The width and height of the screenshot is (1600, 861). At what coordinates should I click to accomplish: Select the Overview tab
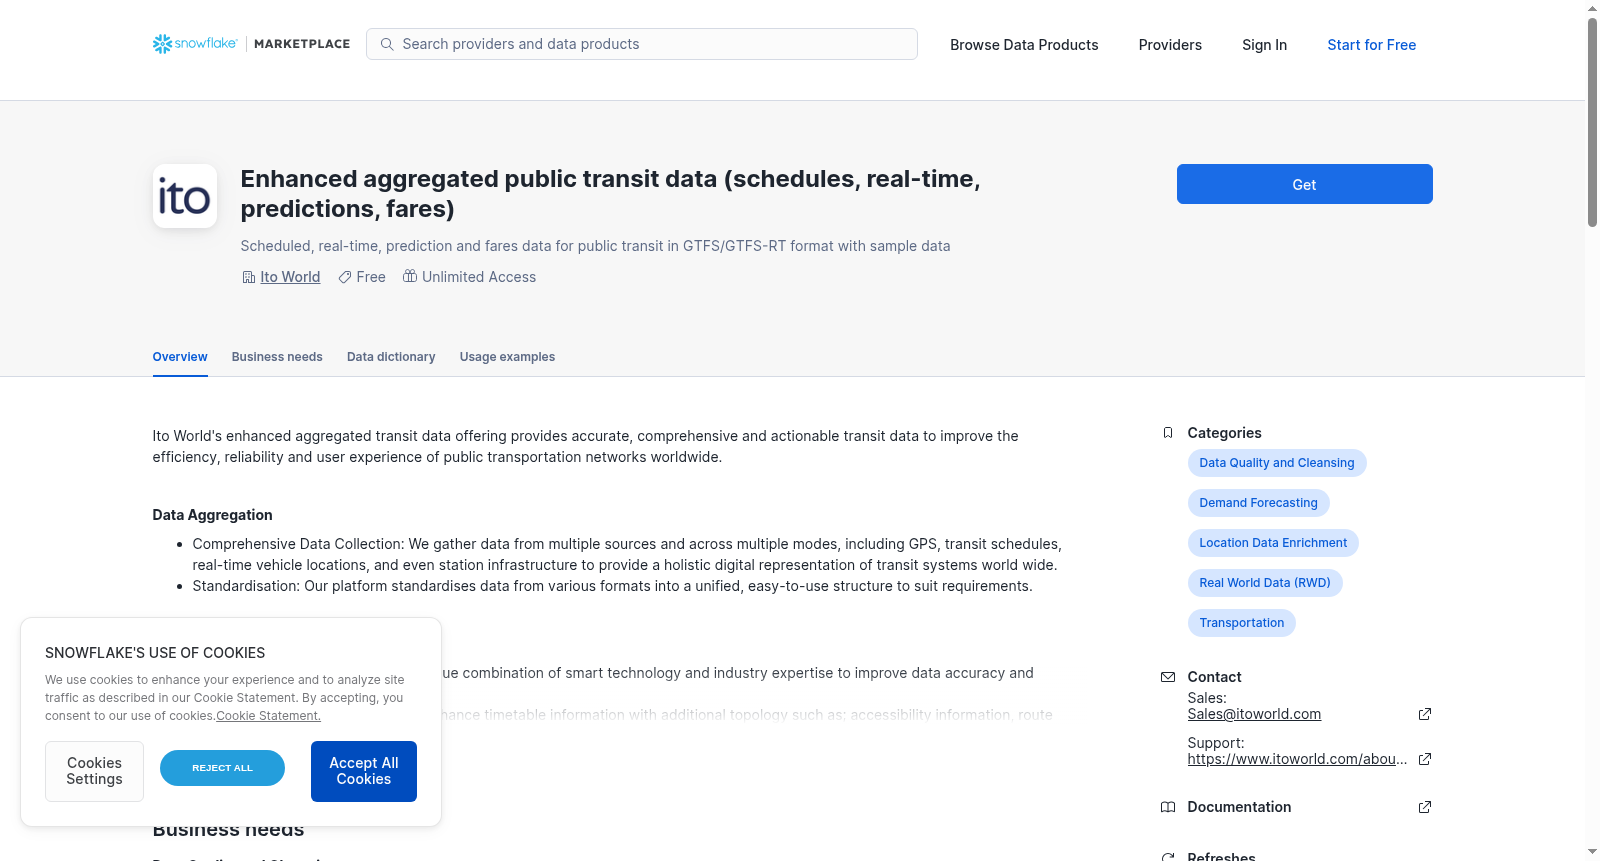click(180, 357)
